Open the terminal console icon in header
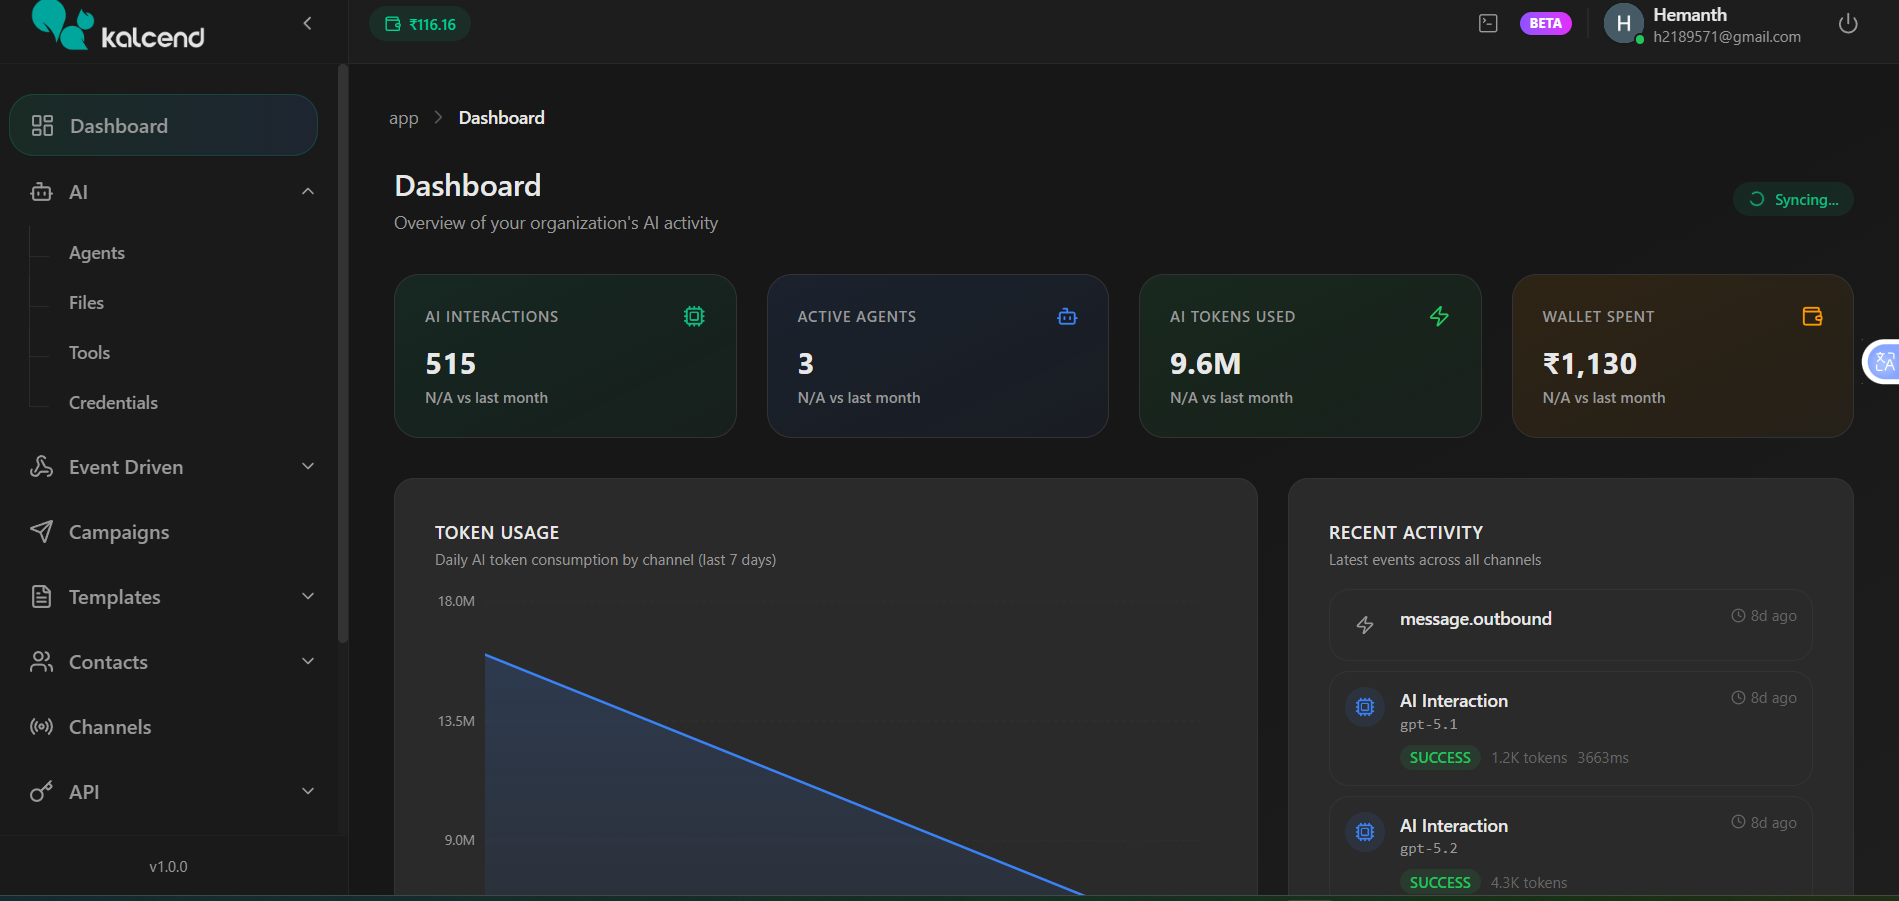Screen dimensions: 1899x901 point(1488,23)
